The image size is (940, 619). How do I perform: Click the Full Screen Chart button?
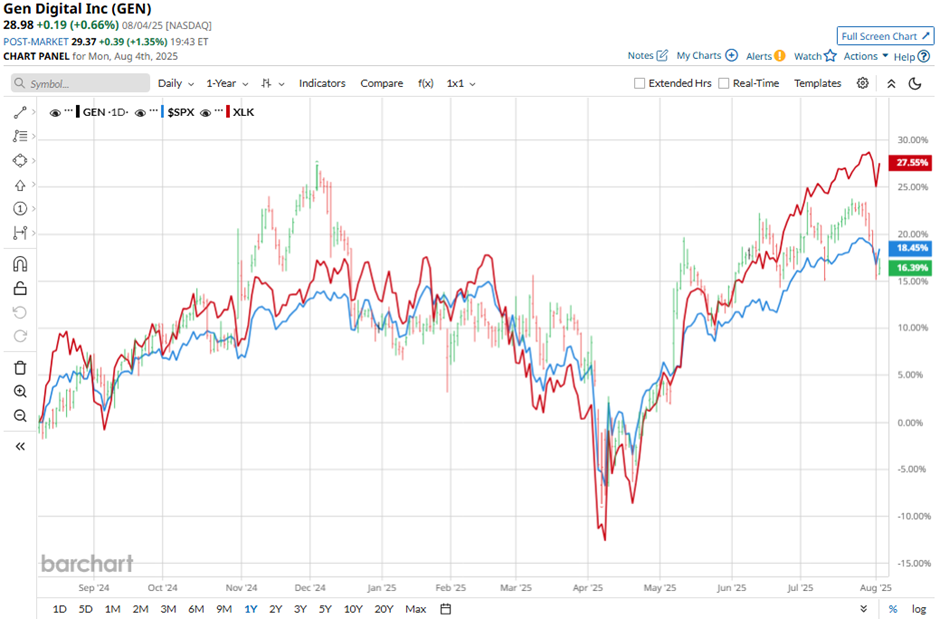tap(885, 36)
